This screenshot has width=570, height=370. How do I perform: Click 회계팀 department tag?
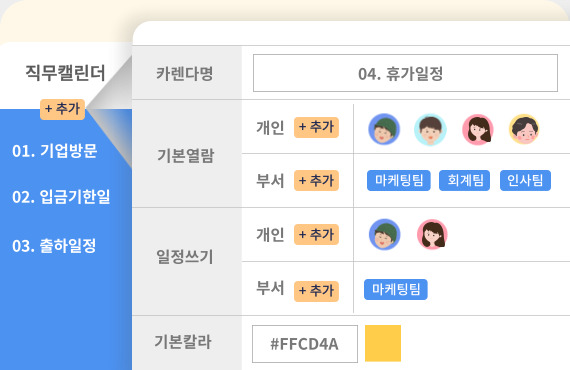(x=465, y=180)
